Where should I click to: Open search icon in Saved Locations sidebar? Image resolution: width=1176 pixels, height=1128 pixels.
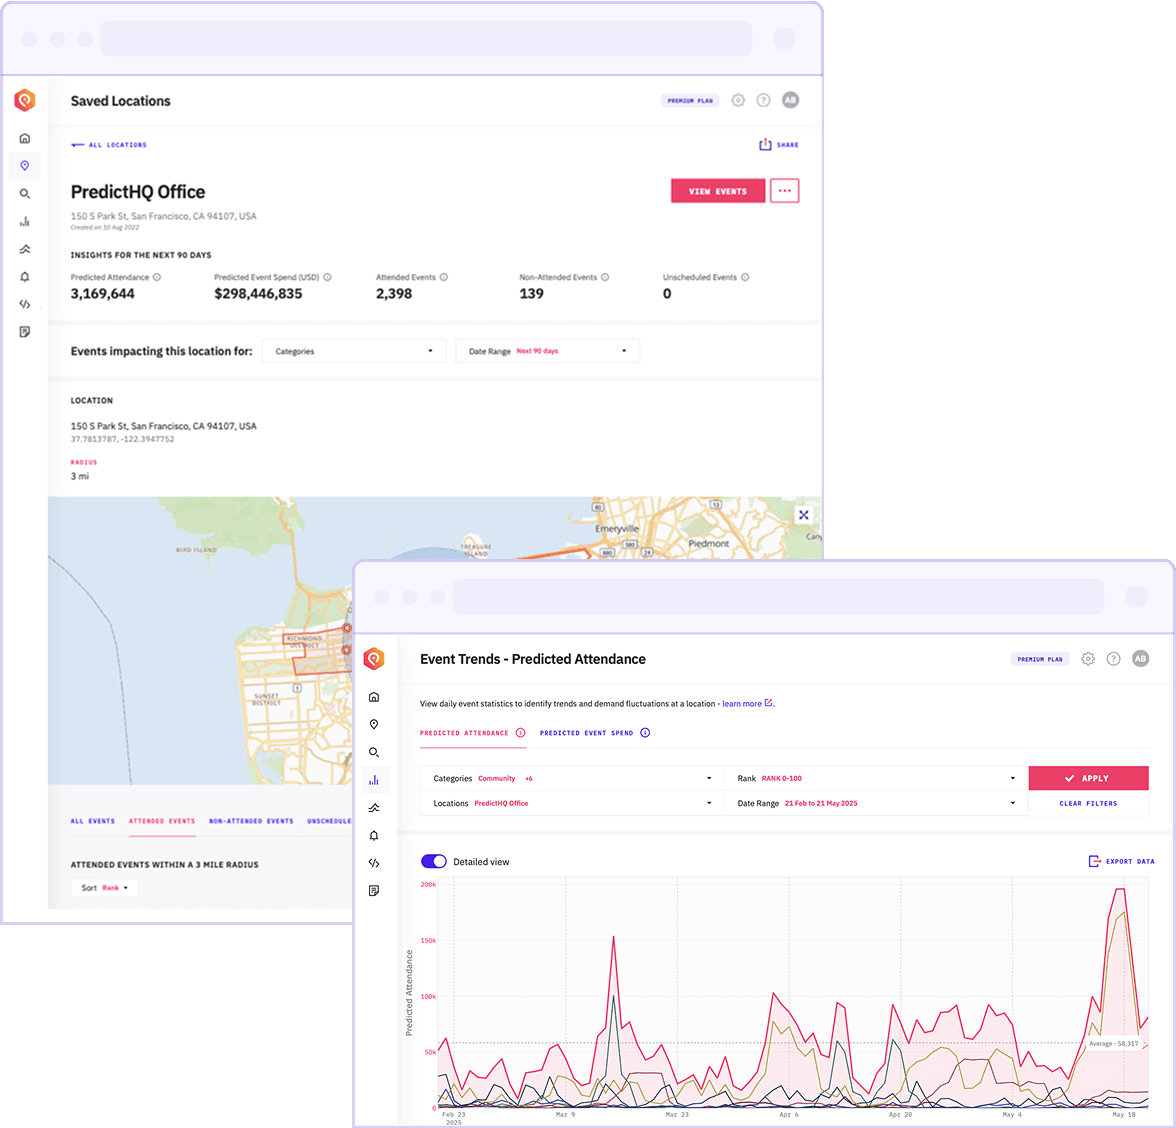coord(25,194)
